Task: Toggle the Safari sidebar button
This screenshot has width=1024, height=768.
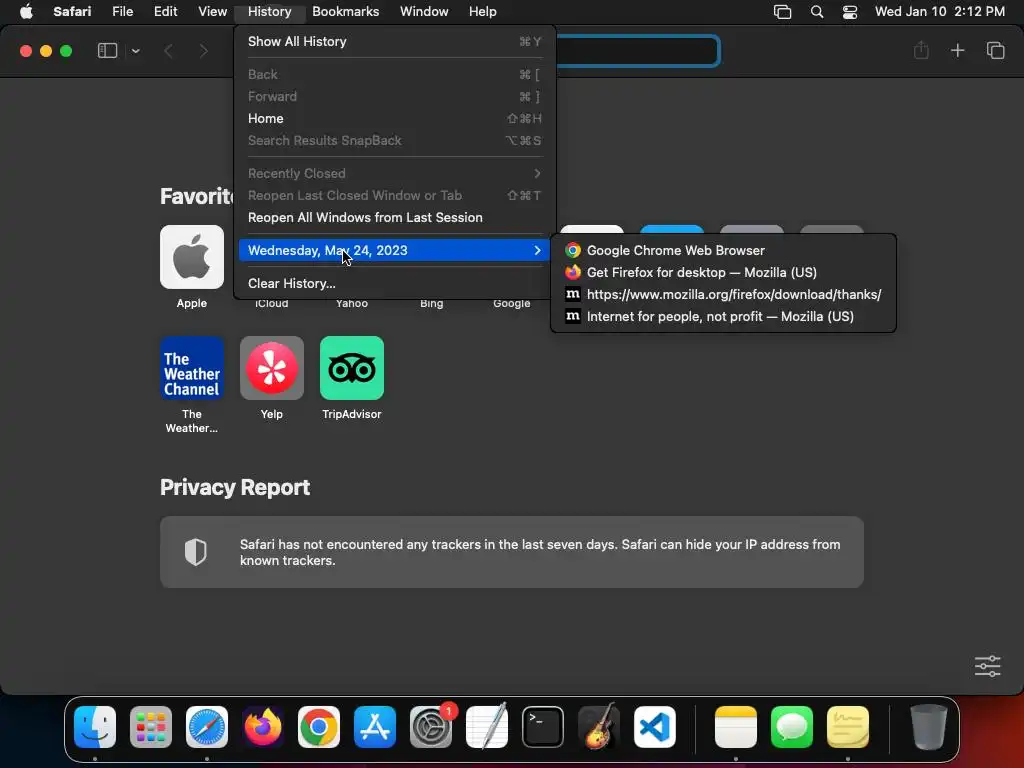Action: [107, 51]
